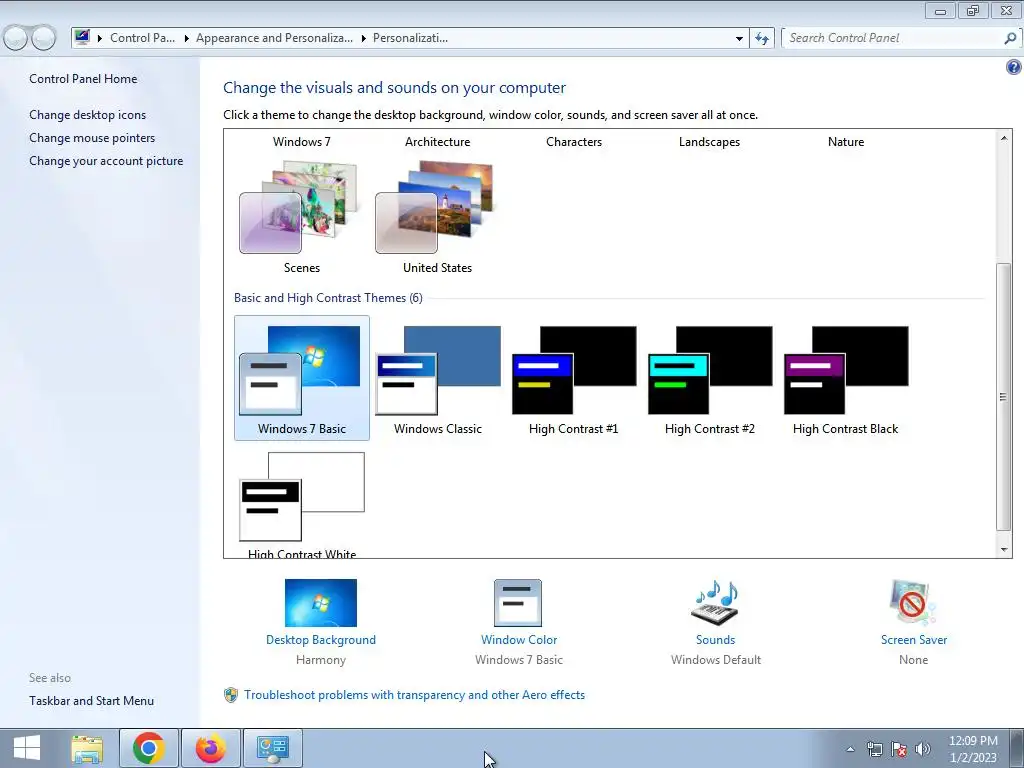Image resolution: width=1024 pixels, height=768 pixels.
Task: Open the address bar history dropdown
Action: (x=739, y=38)
